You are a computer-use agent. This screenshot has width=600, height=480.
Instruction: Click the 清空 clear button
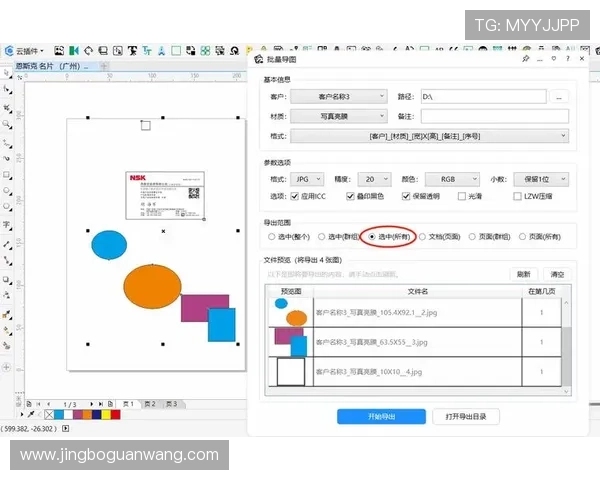pyautogui.click(x=557, y=274)
